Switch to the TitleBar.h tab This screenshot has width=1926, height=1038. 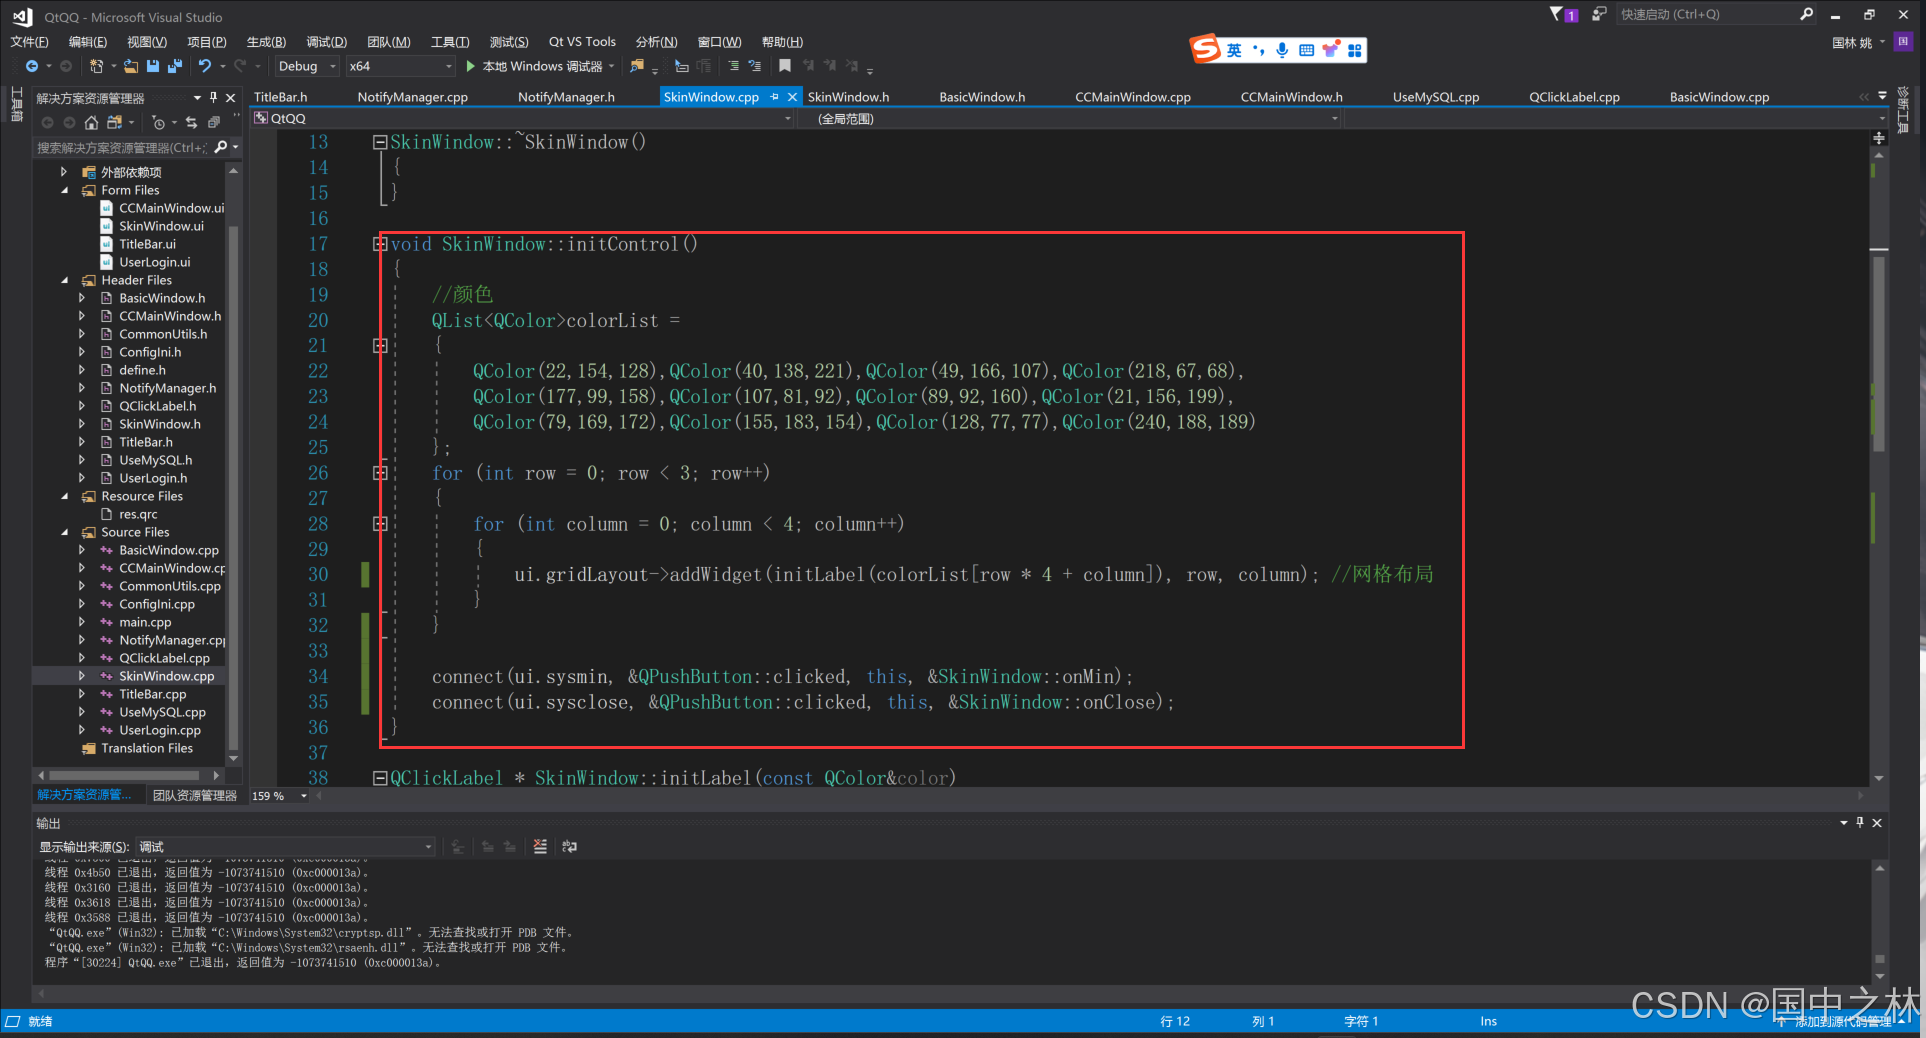[x=281, y=97]
